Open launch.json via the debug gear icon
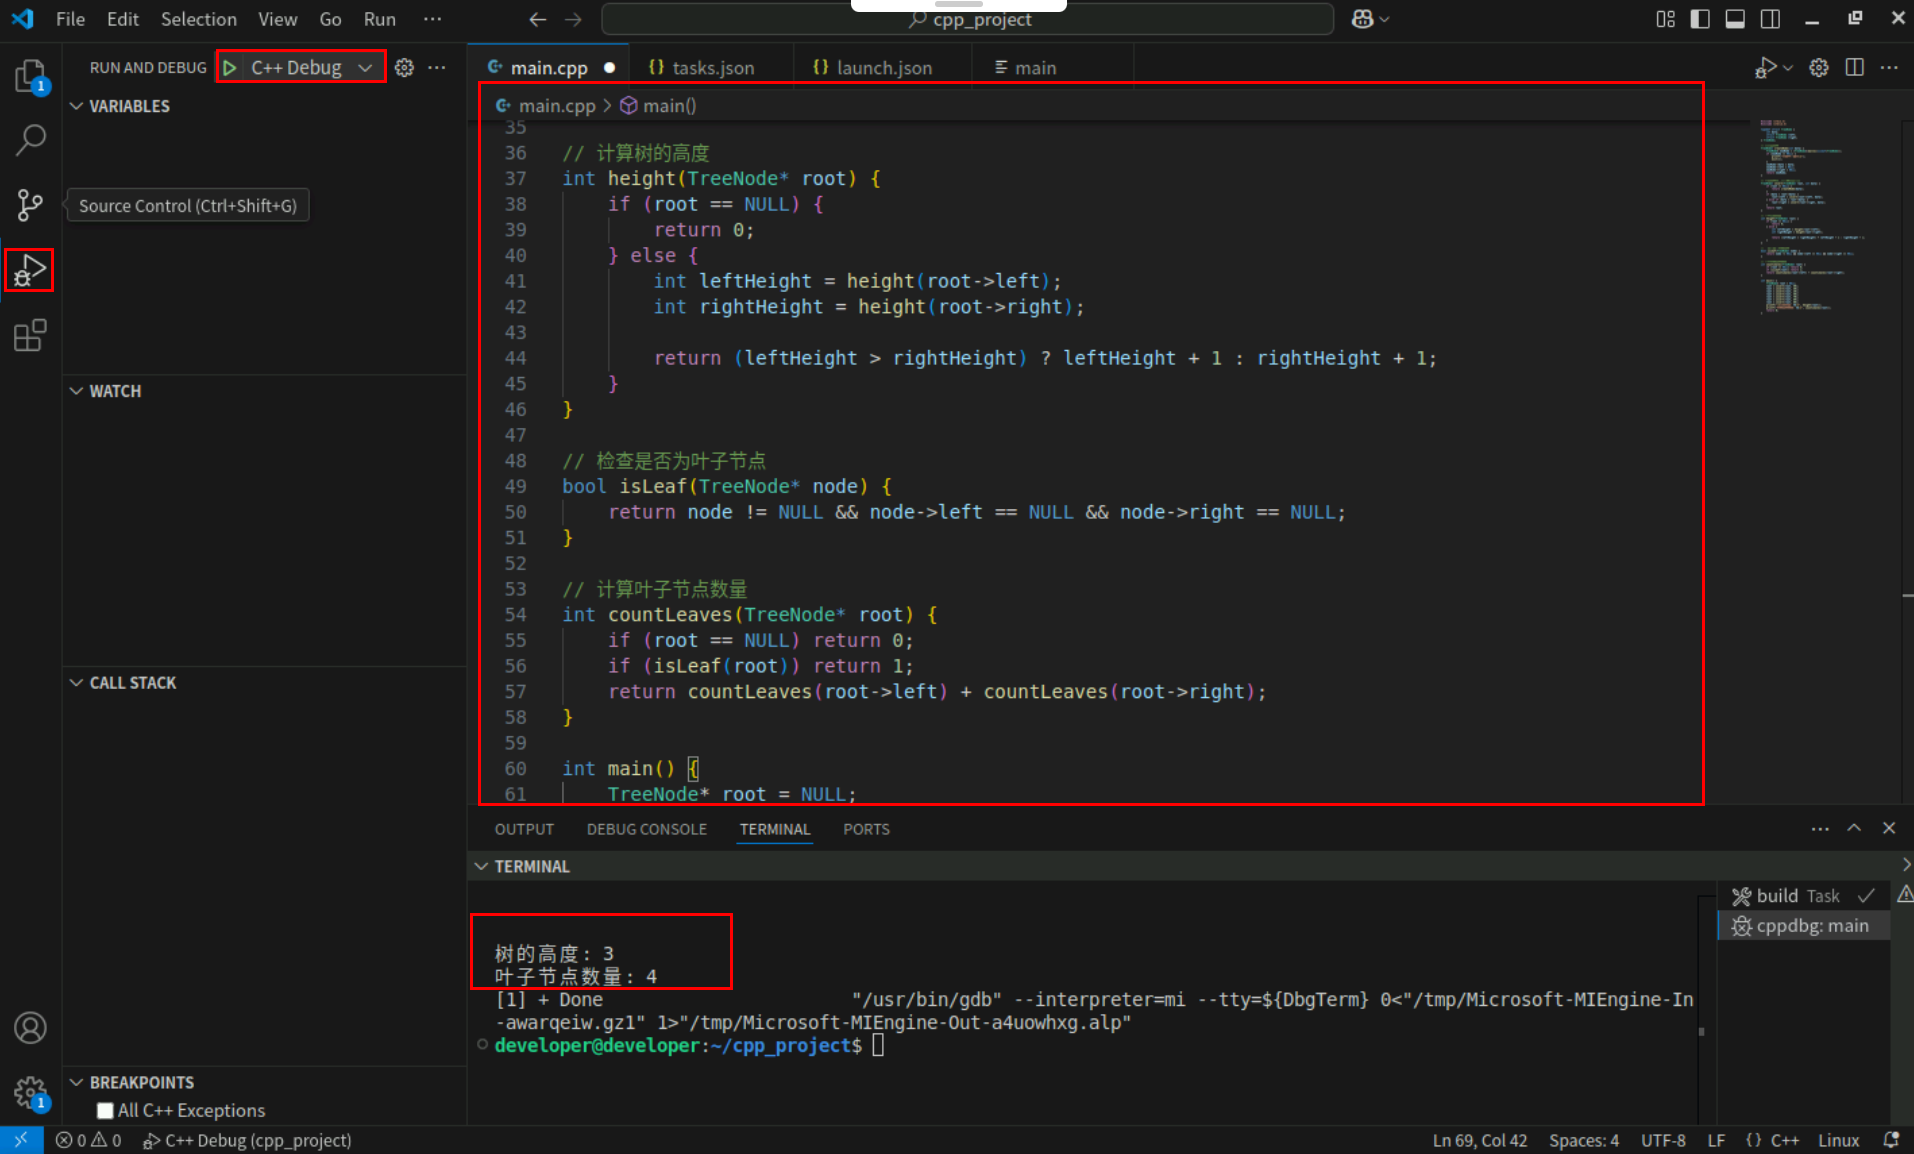This screenshot has width=1914, height=1154. (x=404, y=67)
